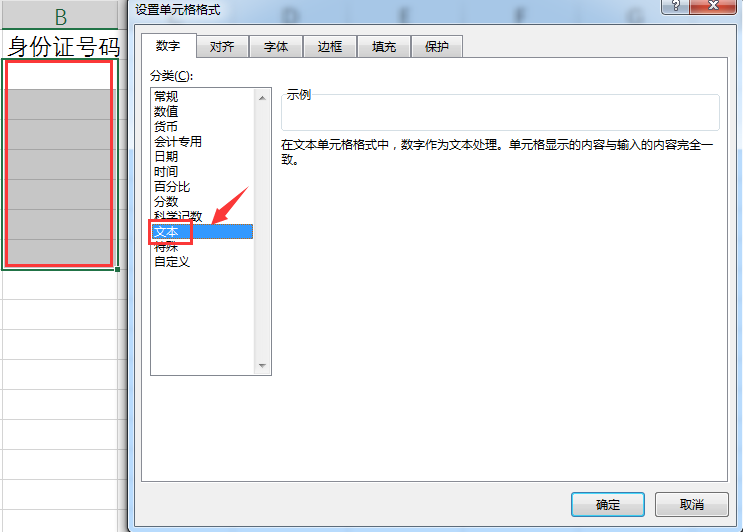This screenshot has height=532, width=743.
Task: Select 会计专用 category
Action: click(178, 141)
